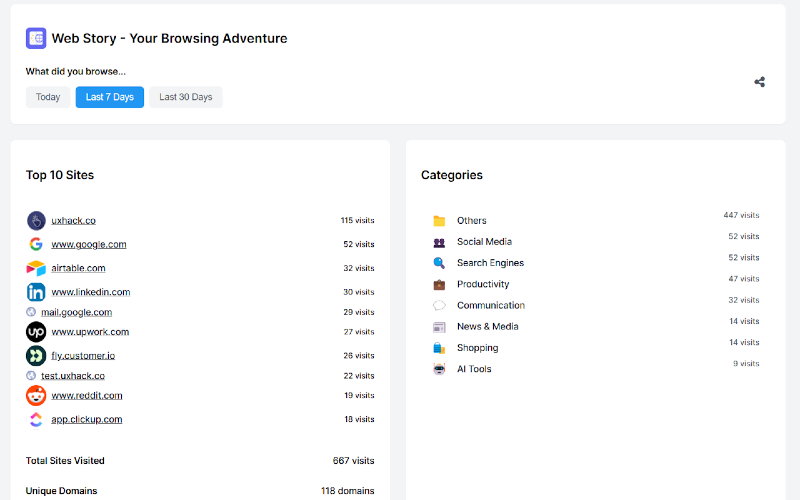Click the Search Engines magnifier icon
The height and width of the screenshot is (500, 800).
pyautogui.click(x=439, y=263)
